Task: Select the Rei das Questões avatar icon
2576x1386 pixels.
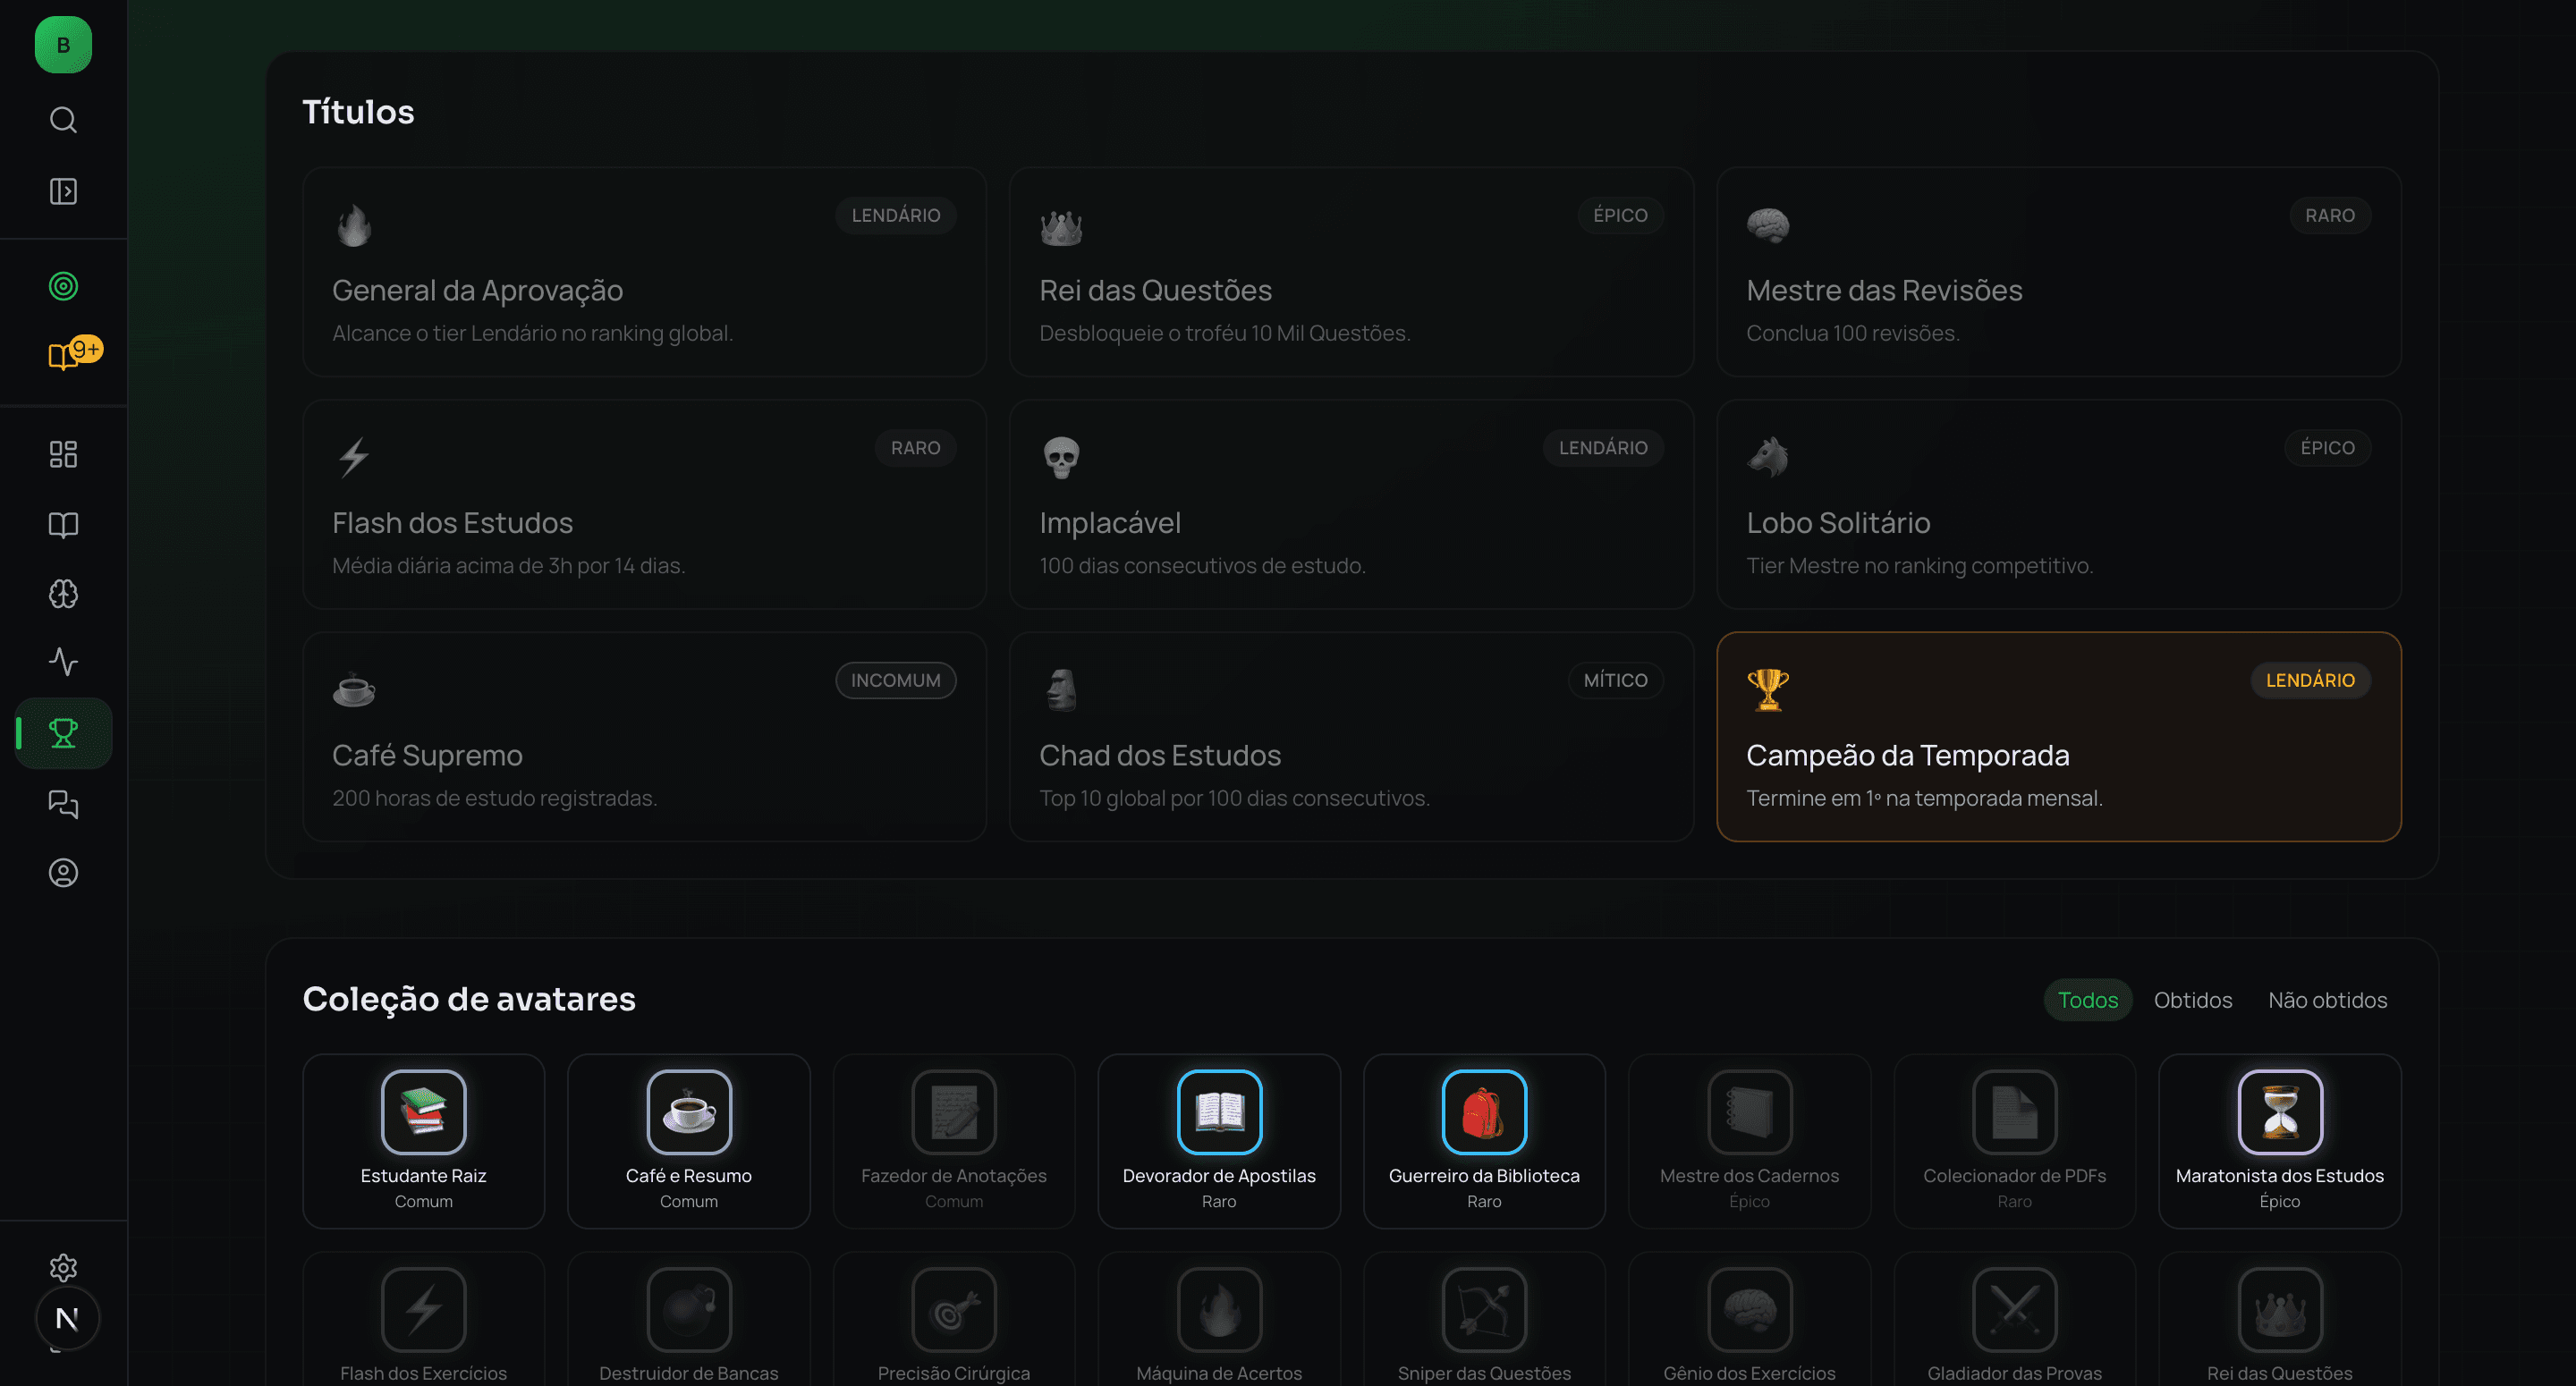Action: (2280, 1310)
